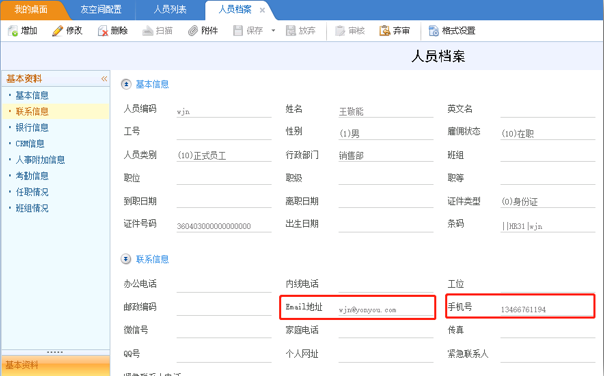The image size is (604, 376).
Task: Select 考勤信息 in the sidebar
Action: 32,176
